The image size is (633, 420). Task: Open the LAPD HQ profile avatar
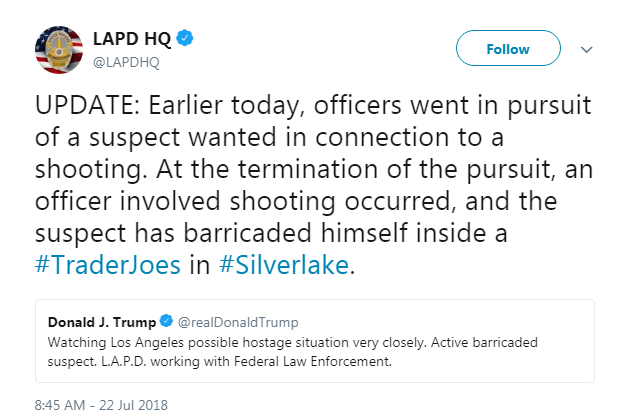coord(59,51)
